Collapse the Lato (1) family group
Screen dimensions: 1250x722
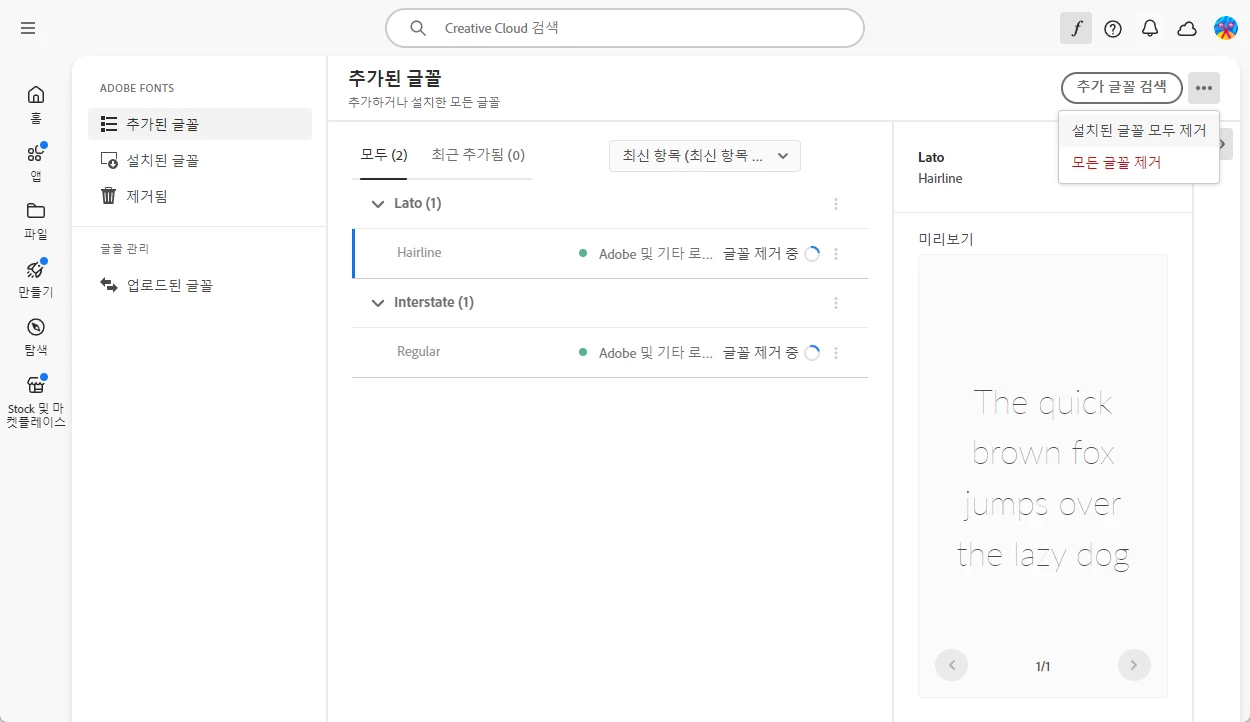[377, 204]
